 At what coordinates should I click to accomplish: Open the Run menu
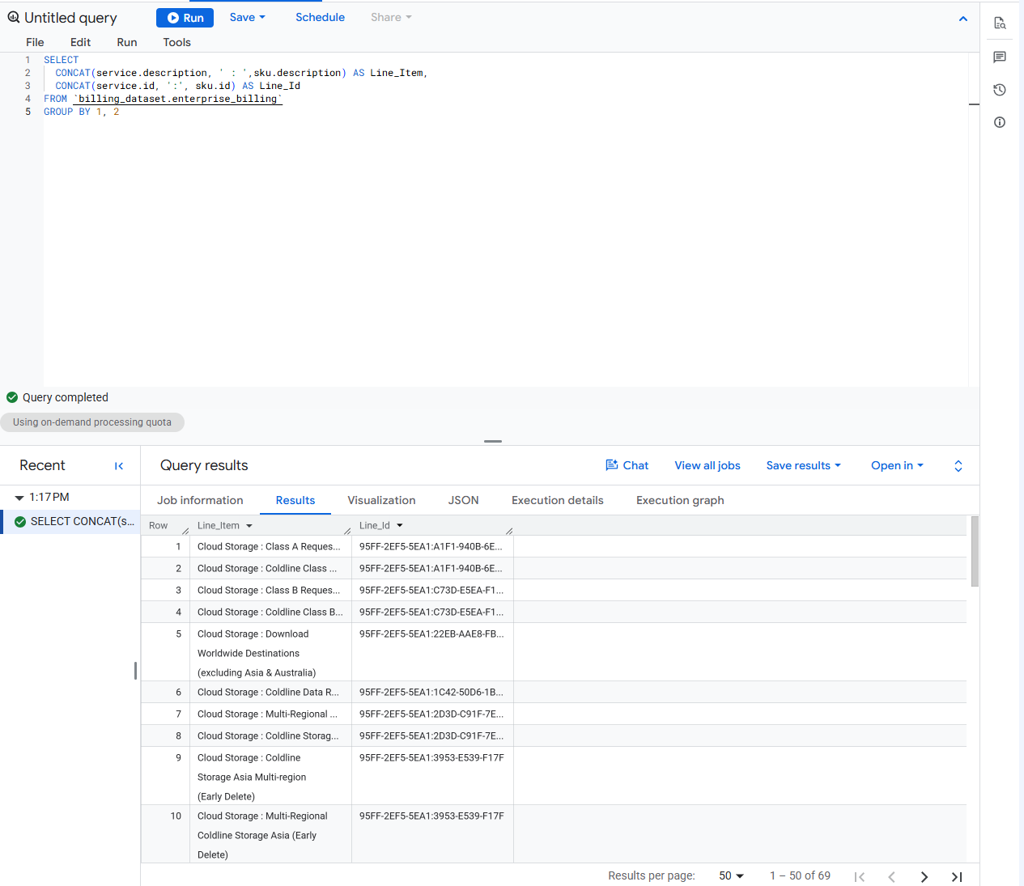127,42
